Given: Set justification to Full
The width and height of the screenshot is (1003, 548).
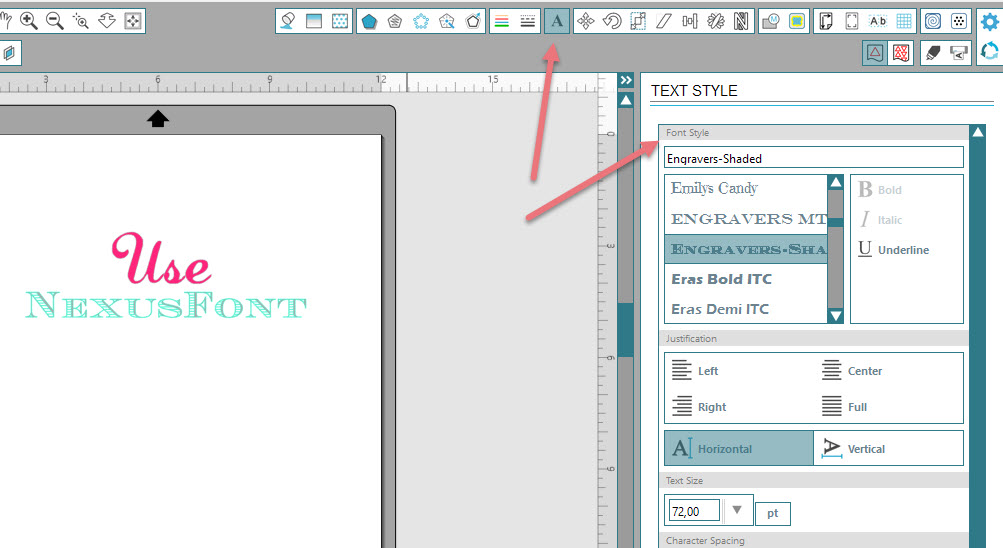Looking at the screenshot, I should point(844,407).
